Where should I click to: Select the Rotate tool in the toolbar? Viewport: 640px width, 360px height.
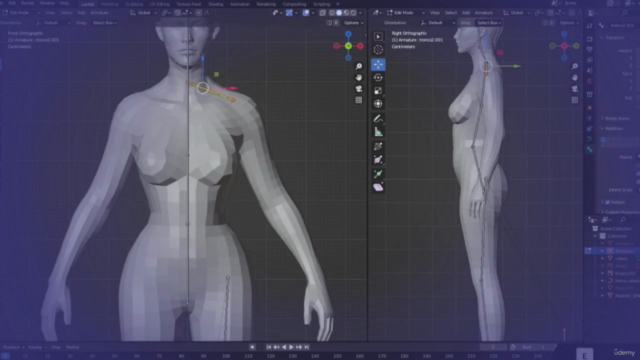[378, 78]
